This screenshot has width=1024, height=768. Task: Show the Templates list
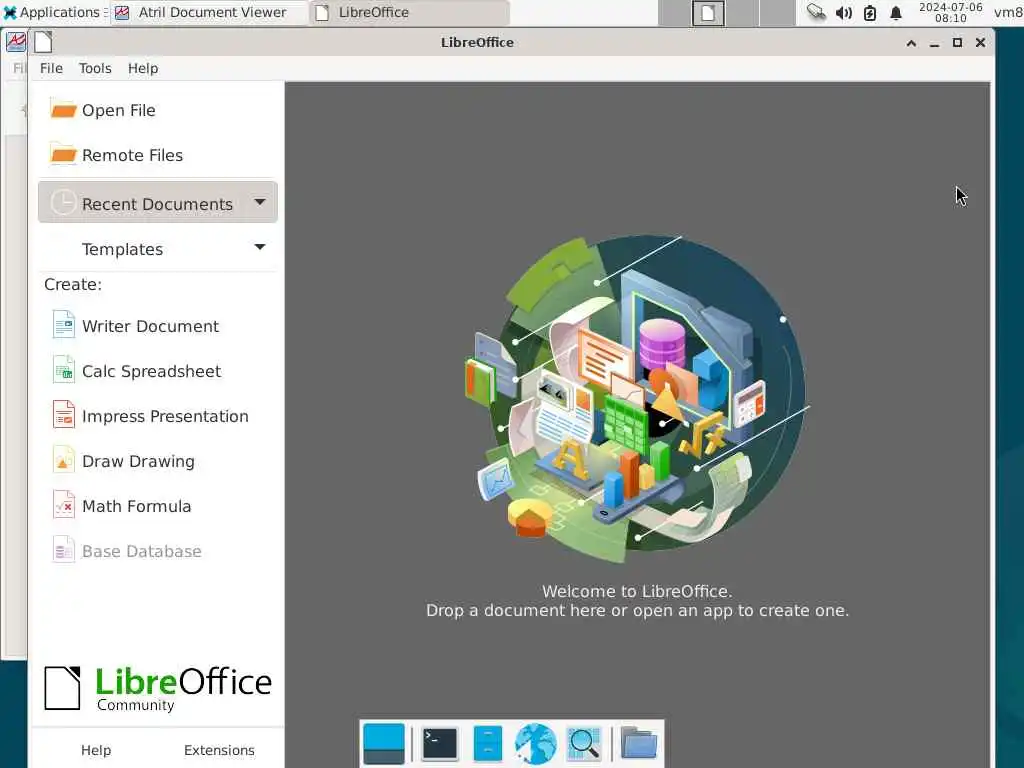click(x=157, y=248)
